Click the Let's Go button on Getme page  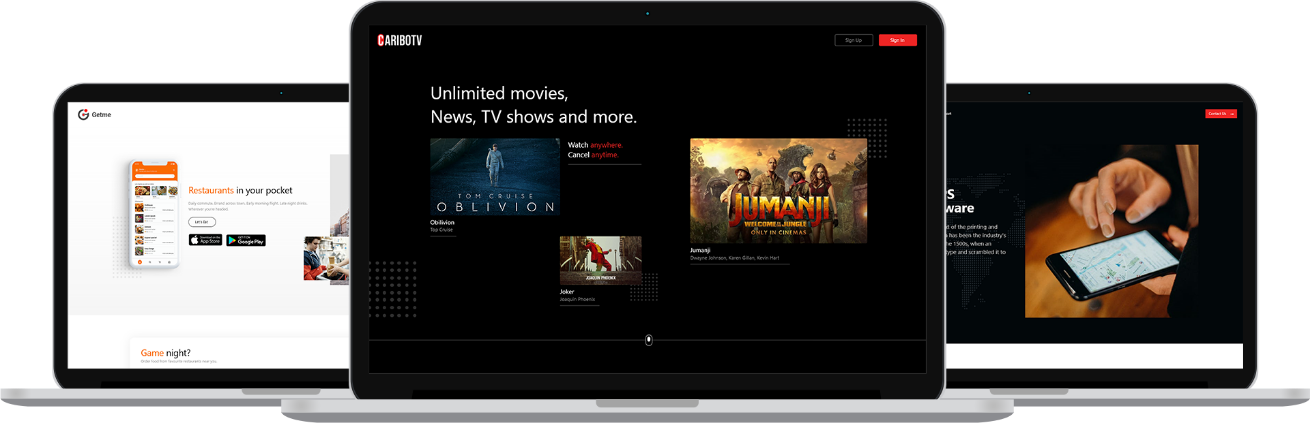point(201,222)
